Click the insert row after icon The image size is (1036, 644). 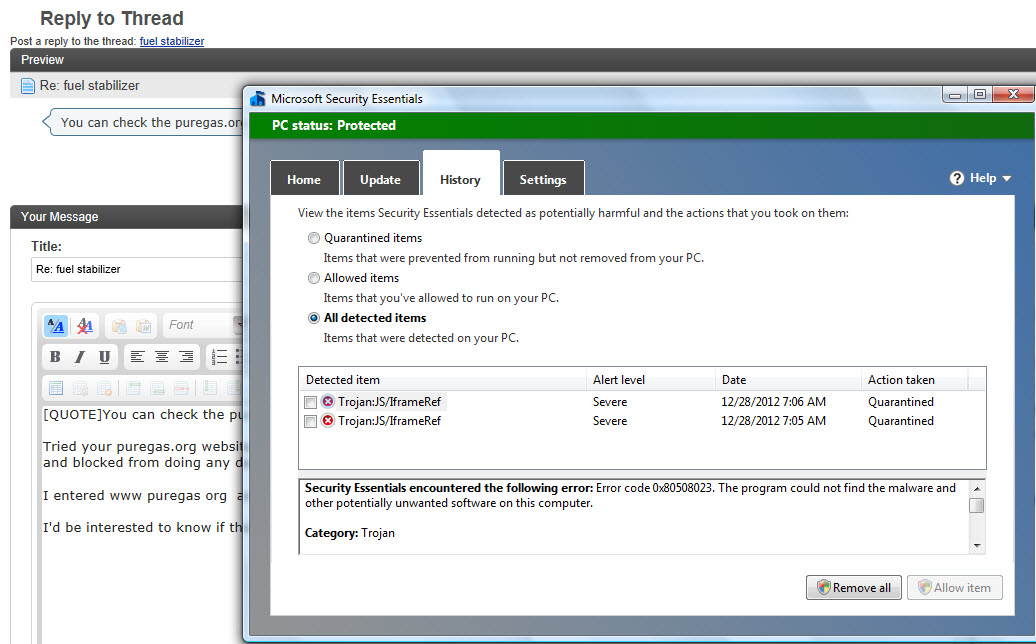(x=157, y=388)
